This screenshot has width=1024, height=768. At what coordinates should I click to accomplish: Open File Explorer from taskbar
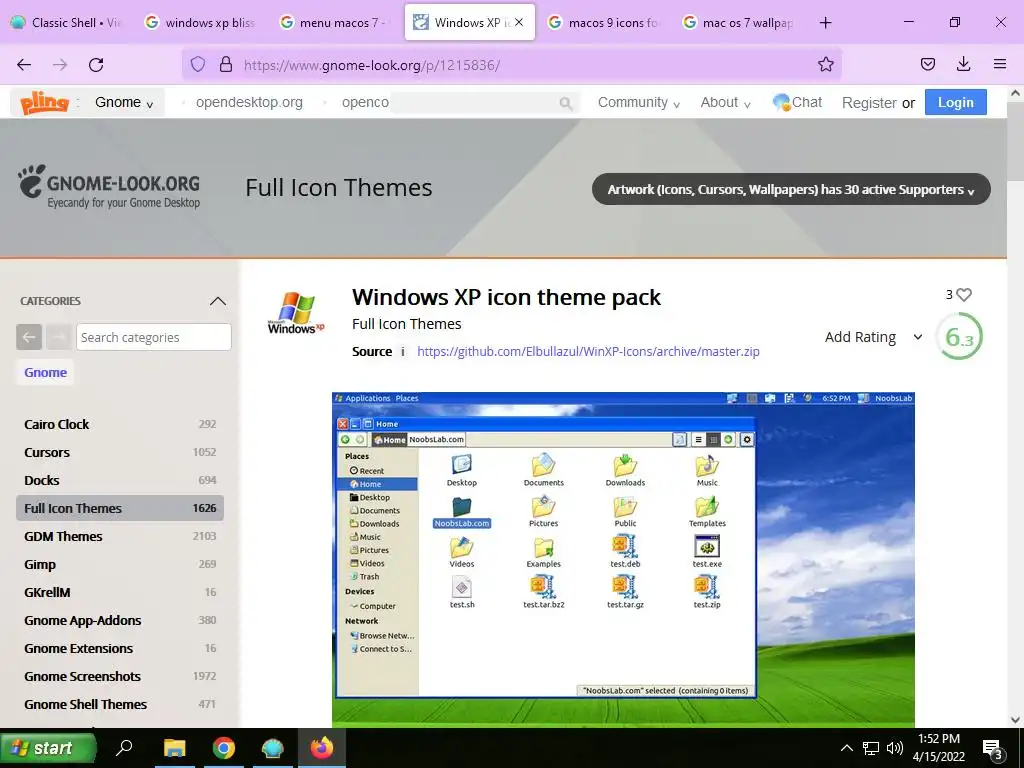coord(174,748)
